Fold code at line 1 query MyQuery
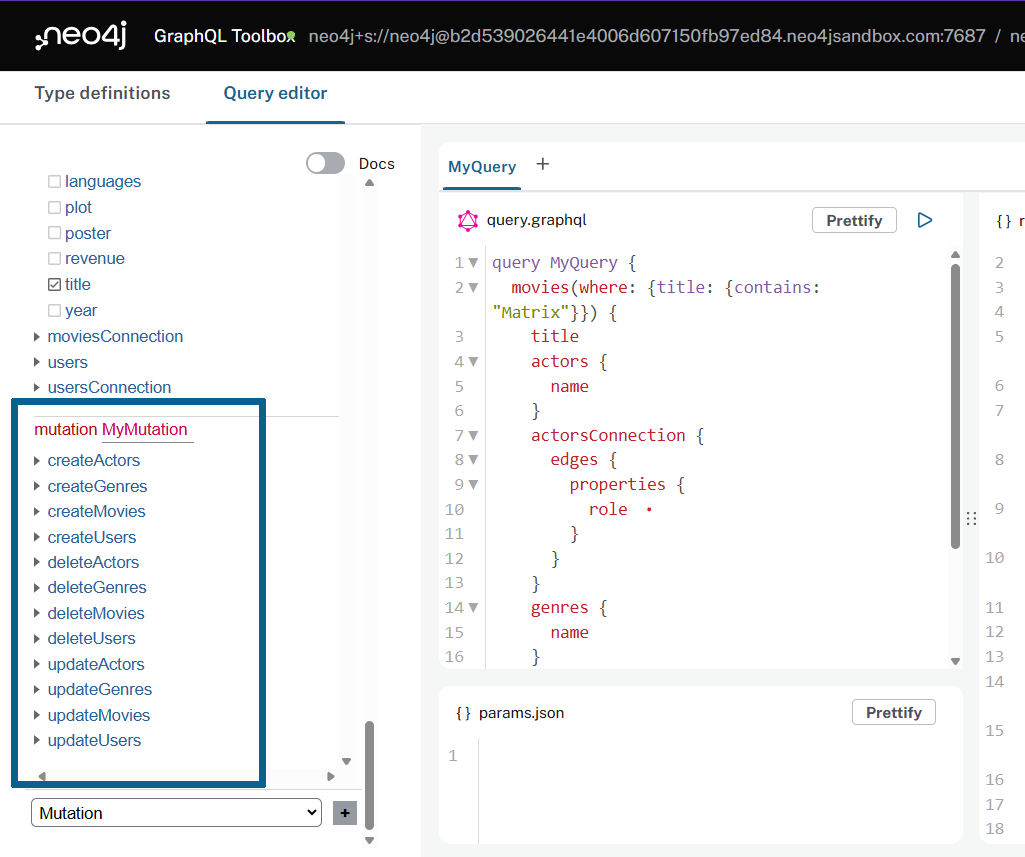 click(x=473, y=263)
